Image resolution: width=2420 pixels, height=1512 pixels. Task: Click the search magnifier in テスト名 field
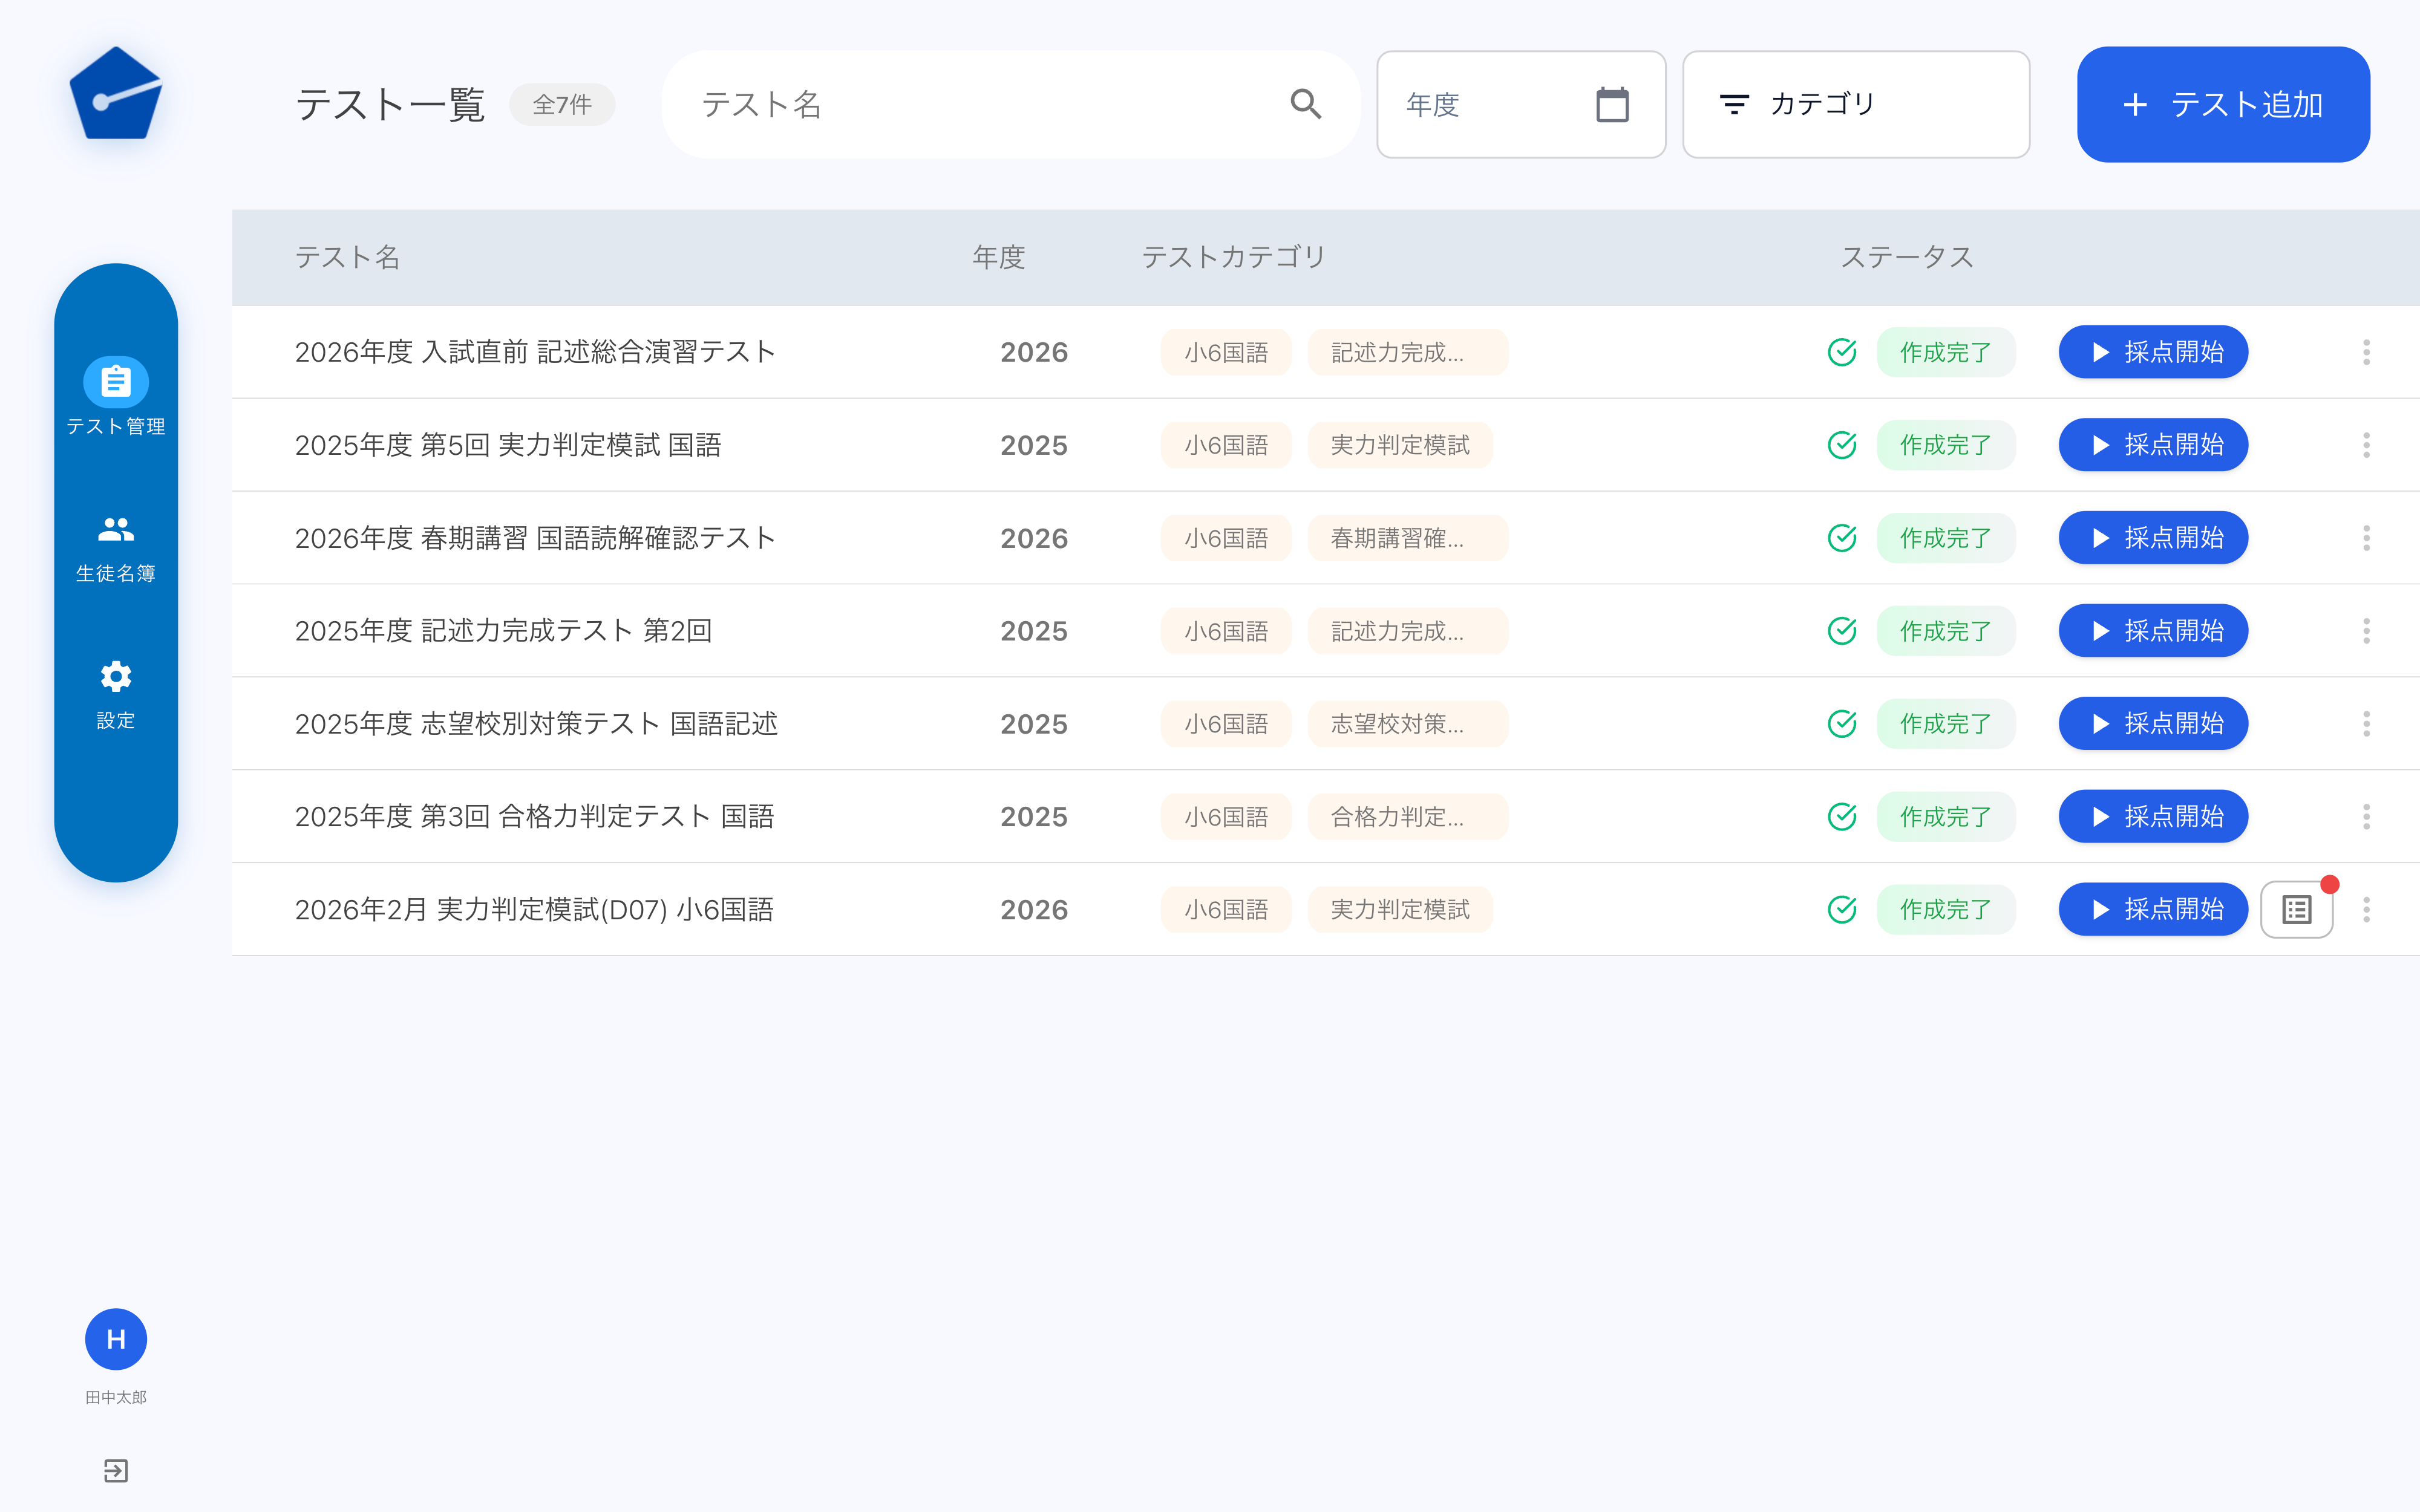tap(1305, 103)
